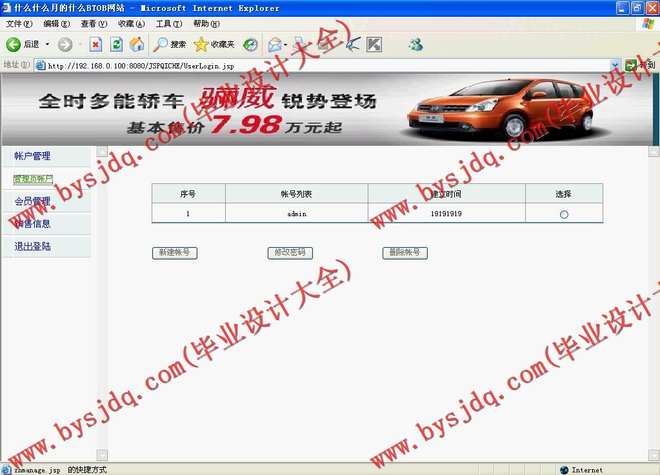
Task: Open the address bar URL dropdown
Action: point(615,65)
